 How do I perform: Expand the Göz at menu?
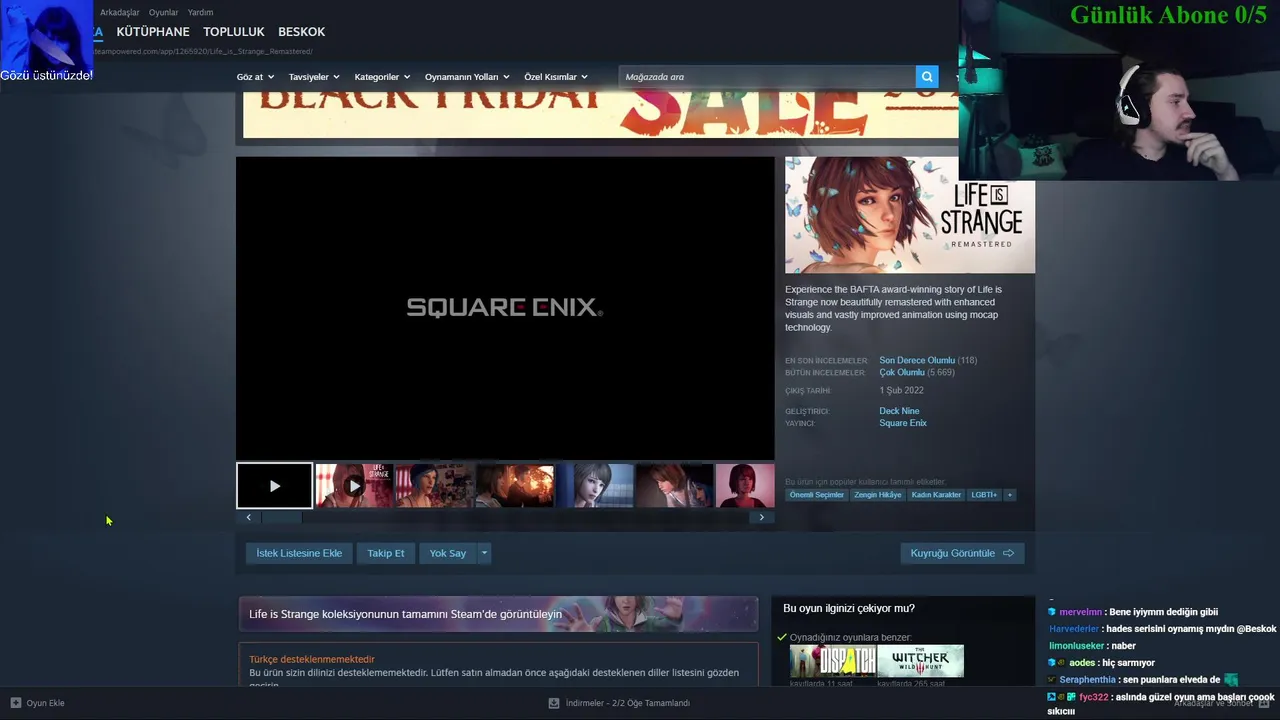coord(255,77)
